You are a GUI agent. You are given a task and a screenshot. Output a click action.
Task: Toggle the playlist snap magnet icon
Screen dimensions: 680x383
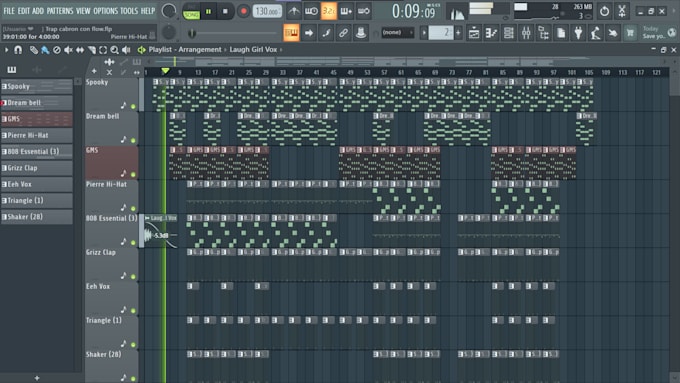[18, 50]
